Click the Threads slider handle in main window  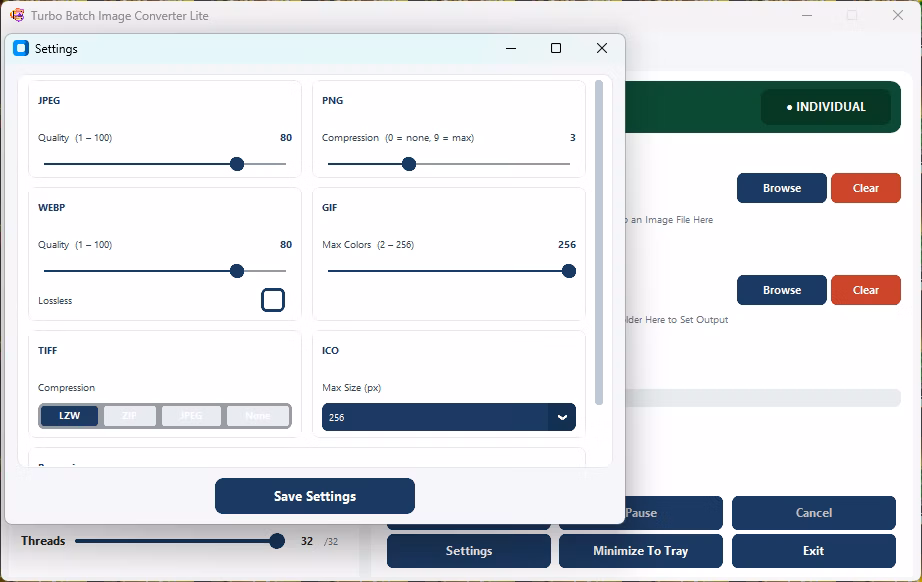click(277, 541)
